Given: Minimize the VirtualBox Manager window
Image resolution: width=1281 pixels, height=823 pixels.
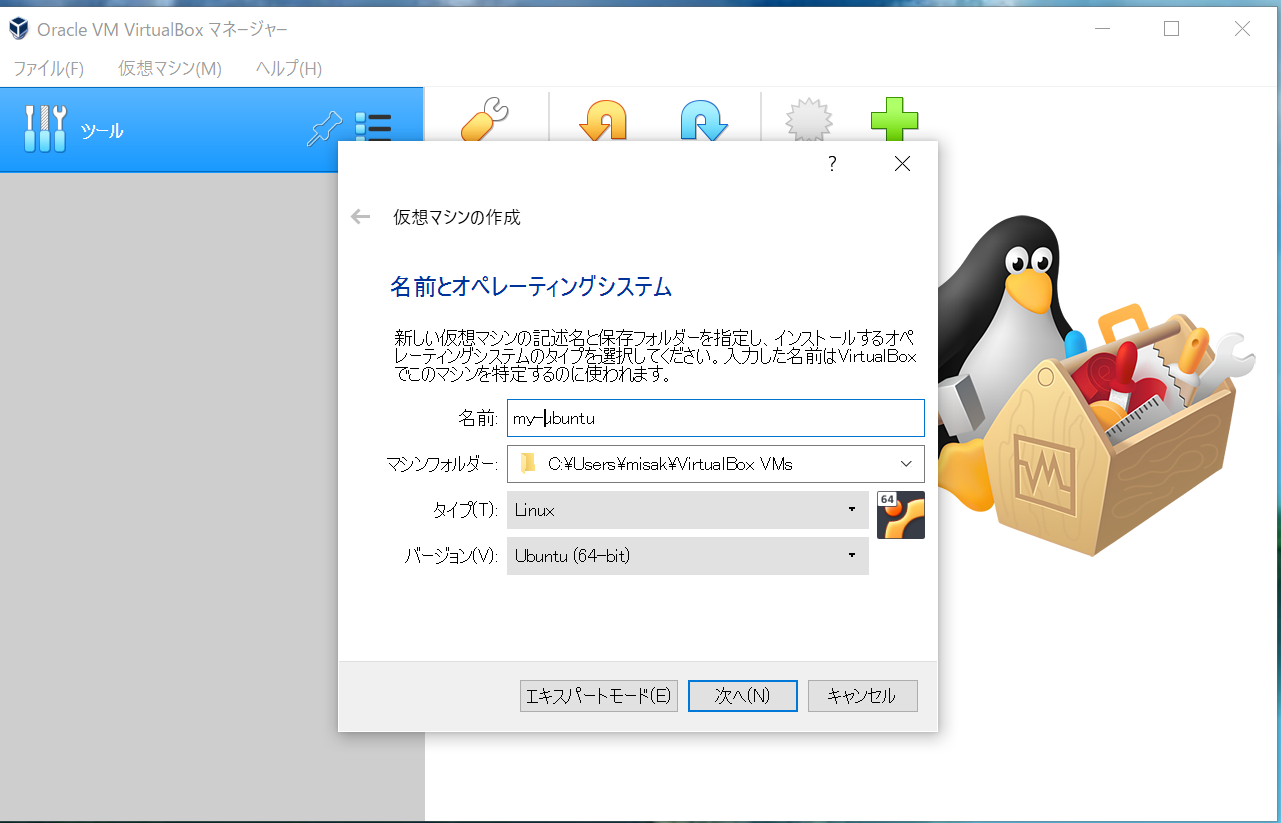Looking at the screenshot, I should coord(1101,29).
